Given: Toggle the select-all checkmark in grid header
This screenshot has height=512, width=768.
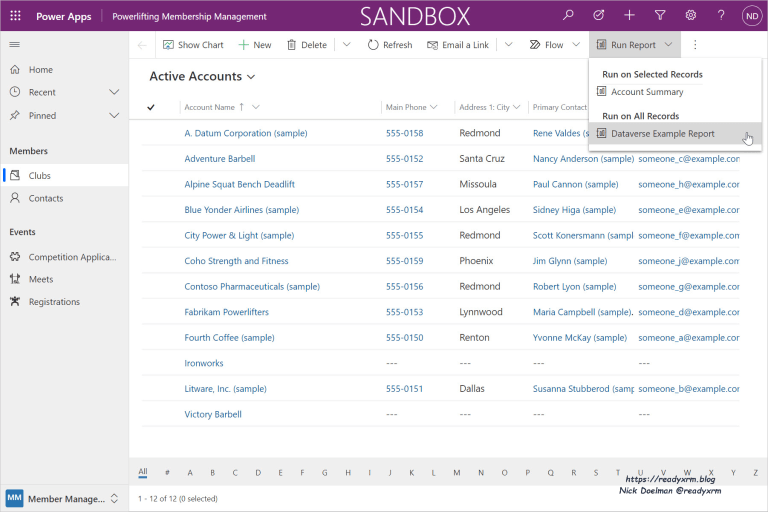Looking at the screenshot, I should (151, 107).
